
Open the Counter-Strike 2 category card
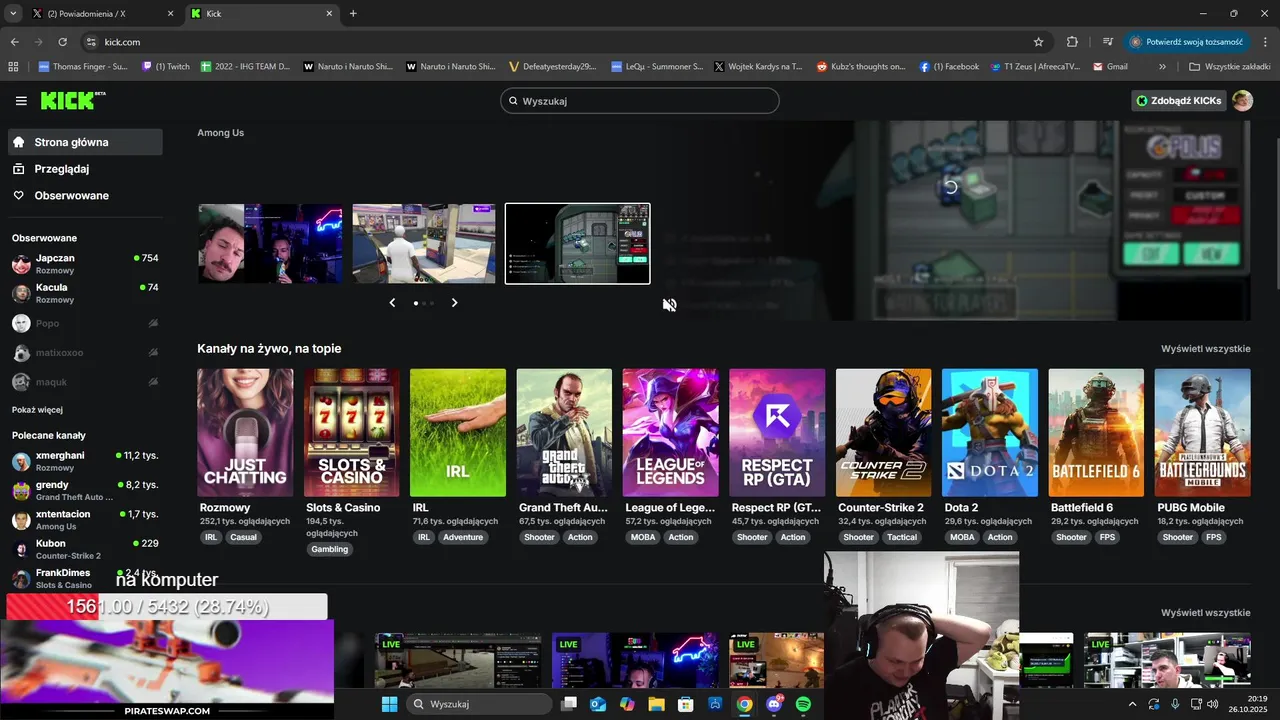tap(883, 433)
